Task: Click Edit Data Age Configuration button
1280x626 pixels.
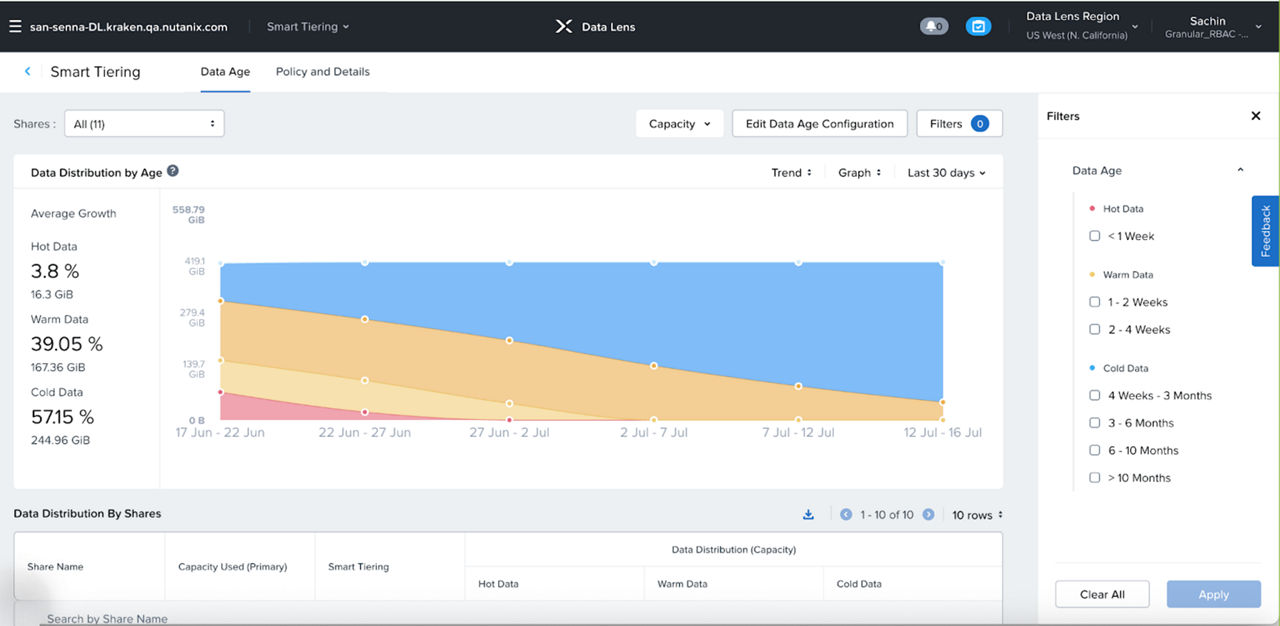Action: tap(819, 124)
